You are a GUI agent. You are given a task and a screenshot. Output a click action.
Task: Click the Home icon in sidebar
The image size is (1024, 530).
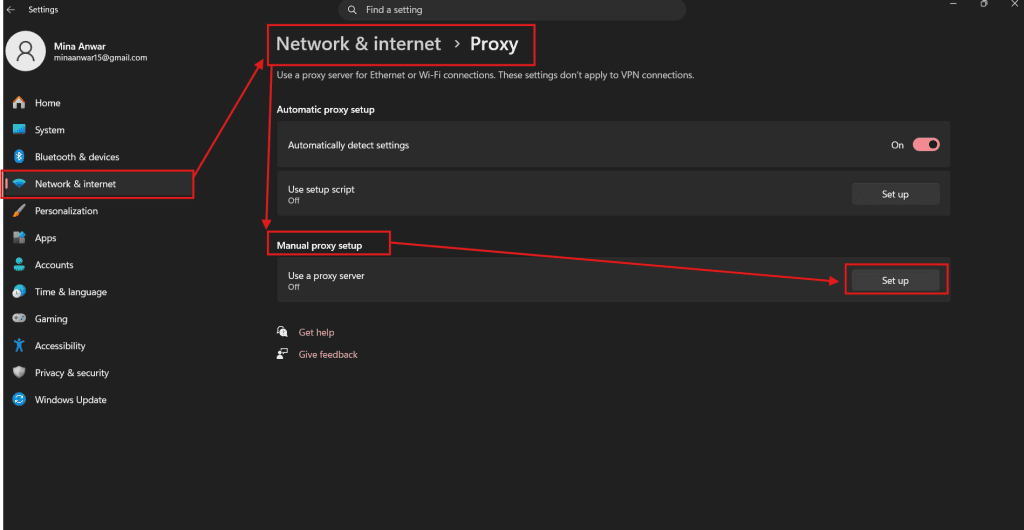[19, 103]
